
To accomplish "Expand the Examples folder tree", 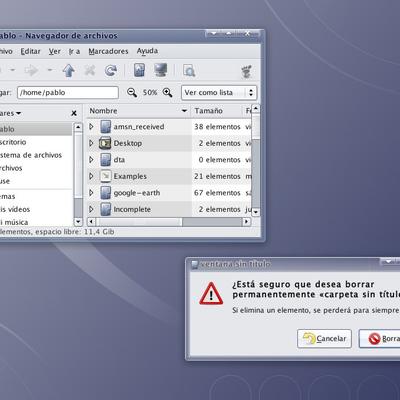I will tap(91, 176).
